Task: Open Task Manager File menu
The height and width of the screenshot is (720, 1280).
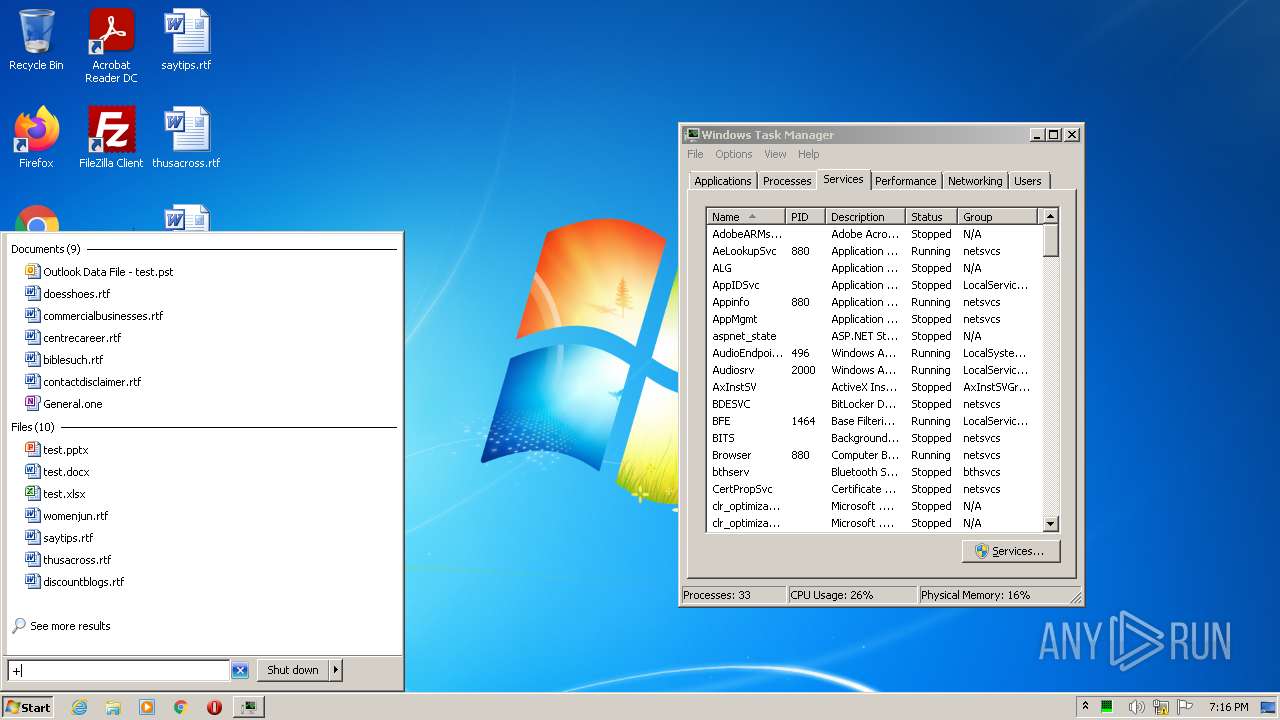Action: pyautogui.click(x=695, y=154)
